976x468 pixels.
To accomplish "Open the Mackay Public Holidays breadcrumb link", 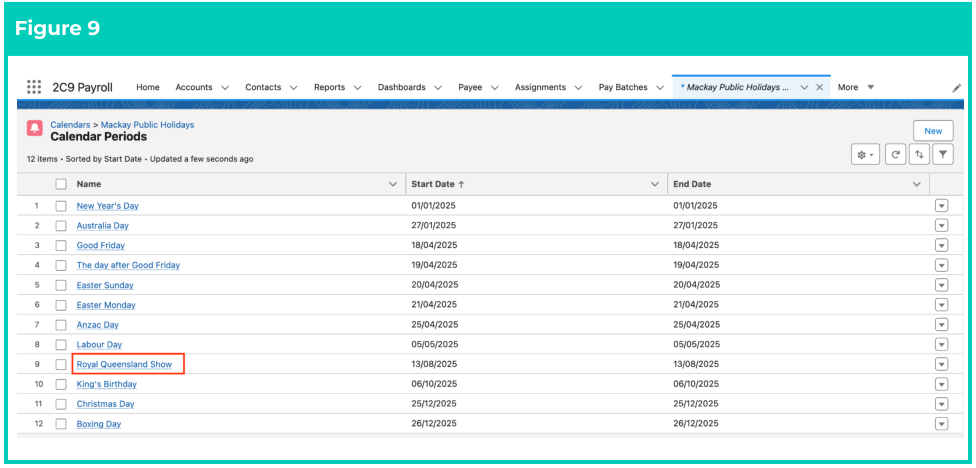I will click(x=148, y=124).
